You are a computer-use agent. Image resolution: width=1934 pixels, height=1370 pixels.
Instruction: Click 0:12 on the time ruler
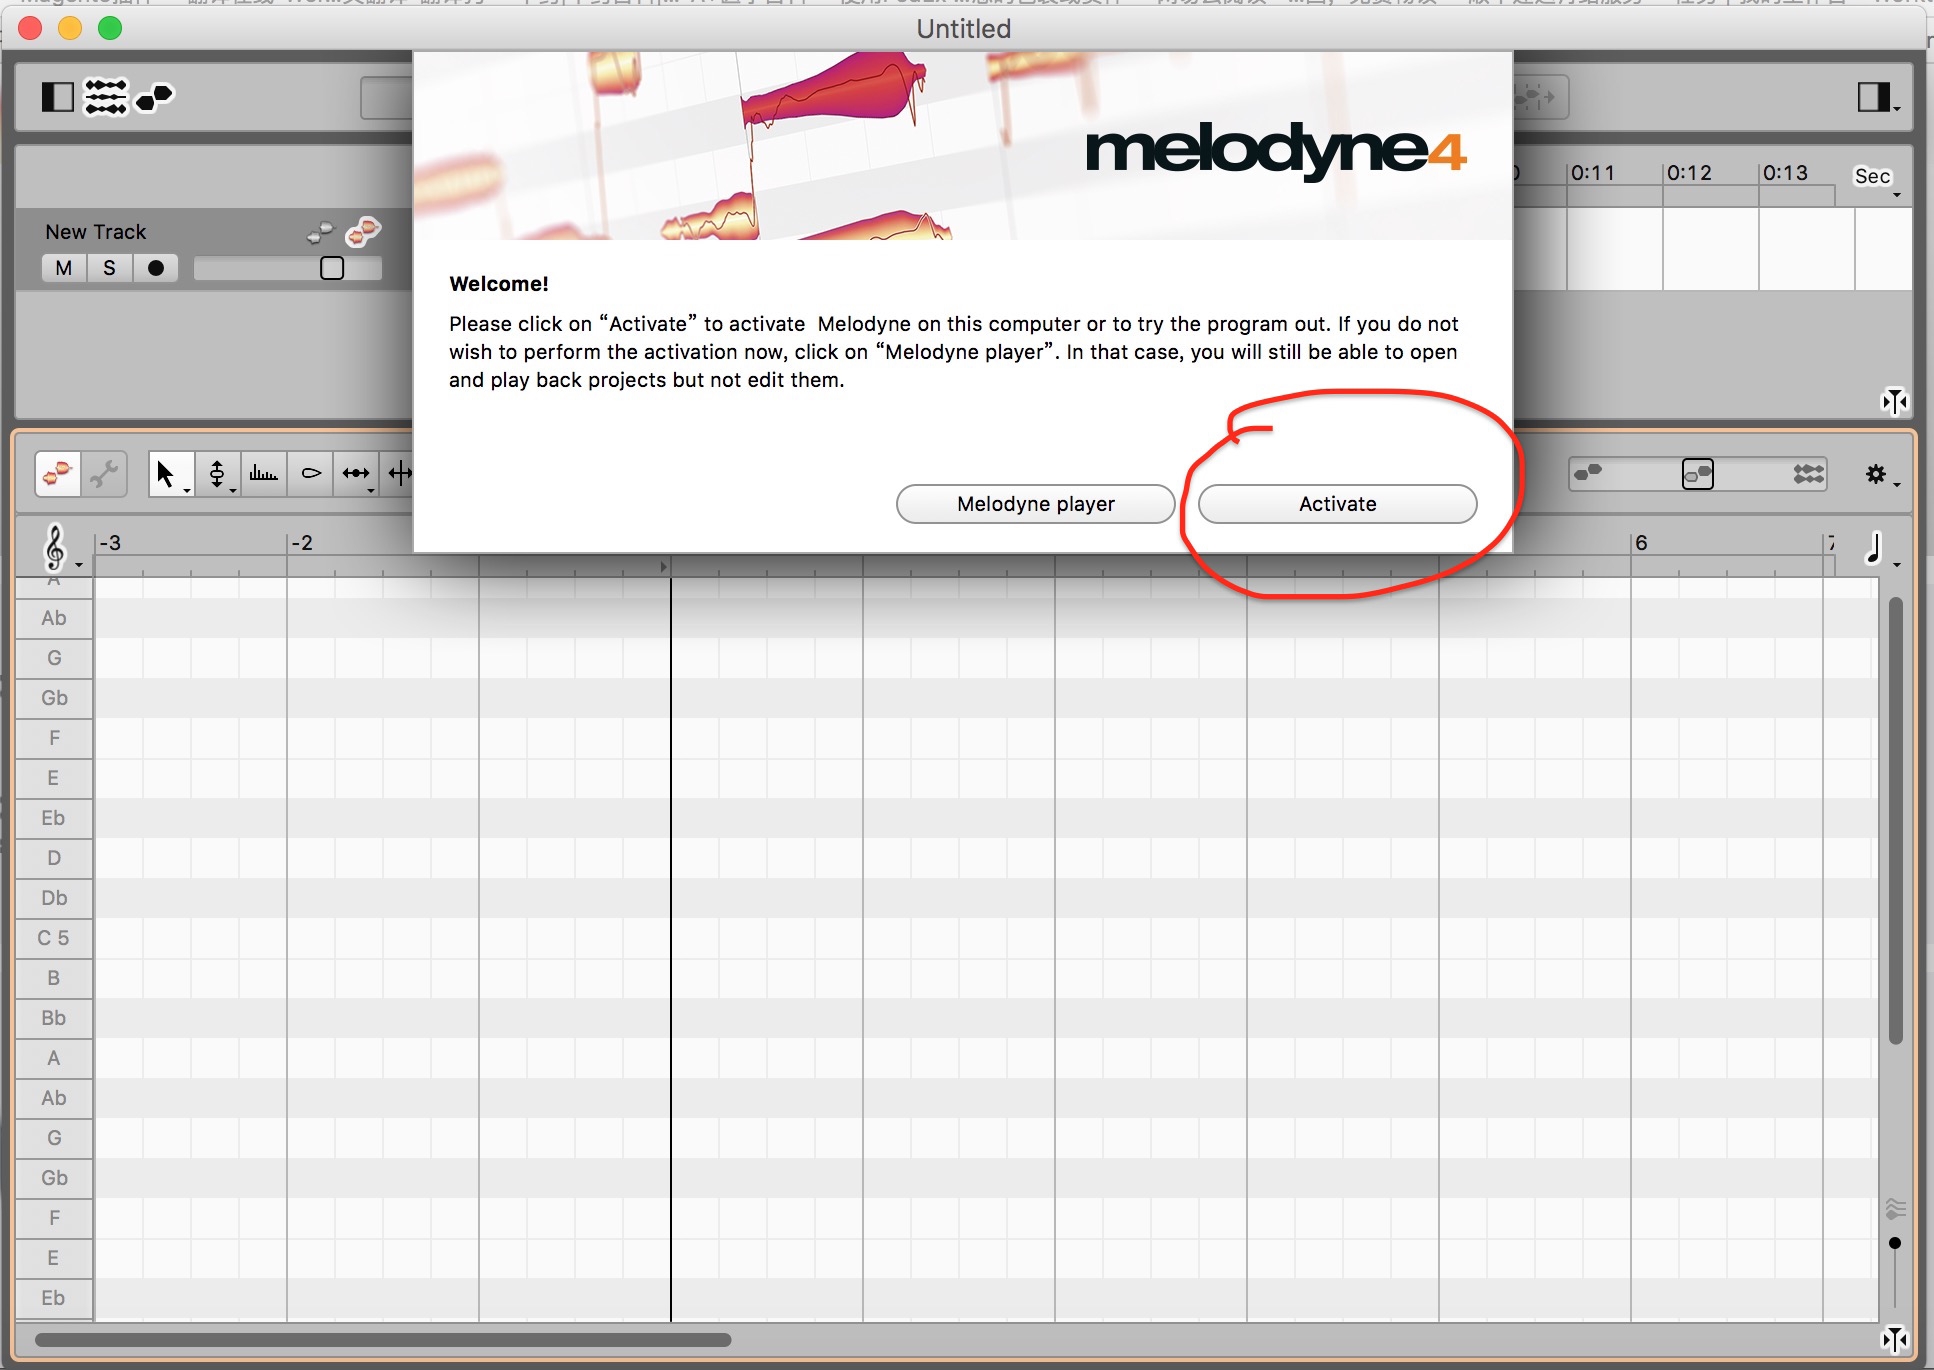click(x=1689, y=173)
